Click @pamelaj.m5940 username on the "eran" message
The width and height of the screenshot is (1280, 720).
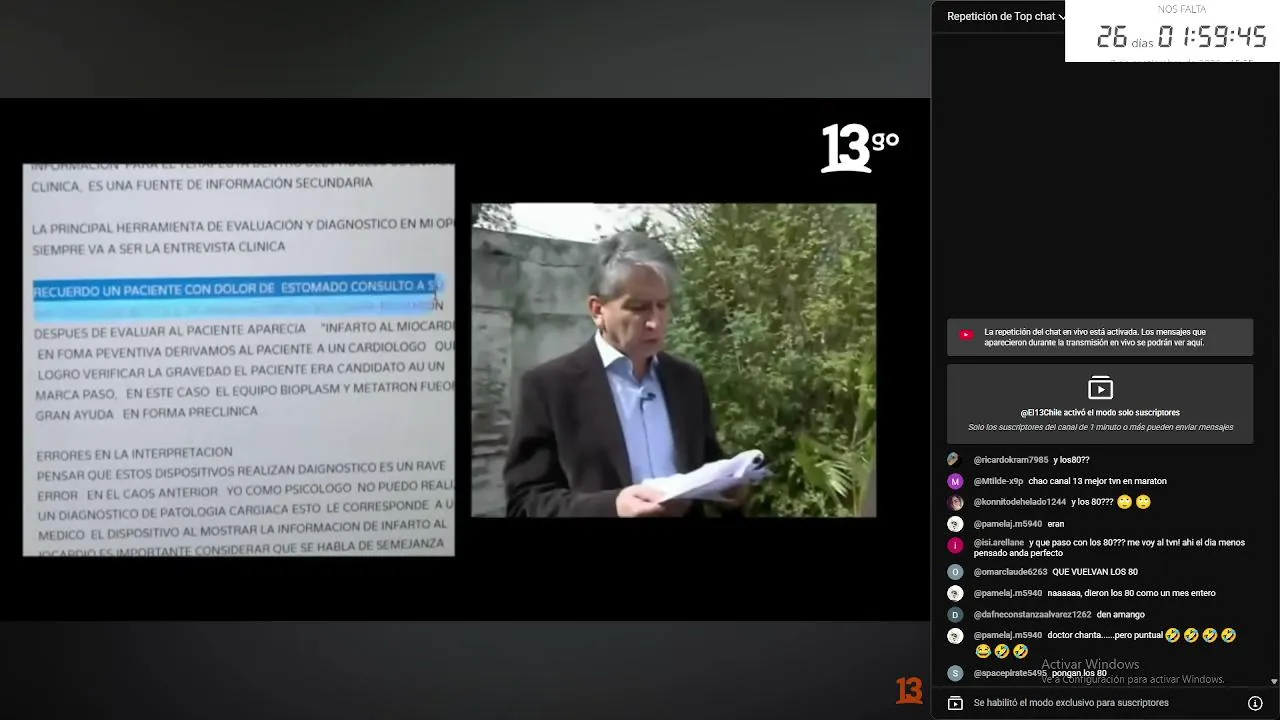tap(1008, 524)
